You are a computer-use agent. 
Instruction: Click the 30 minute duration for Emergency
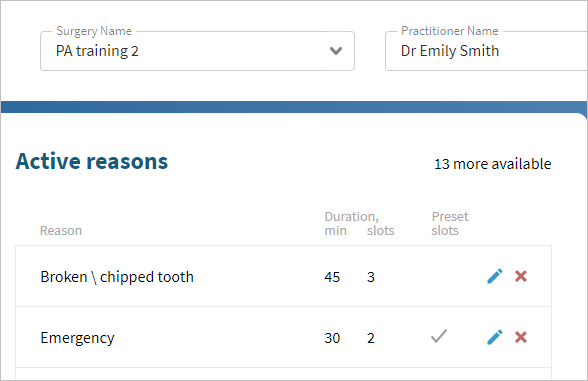(x=332, y=338)
